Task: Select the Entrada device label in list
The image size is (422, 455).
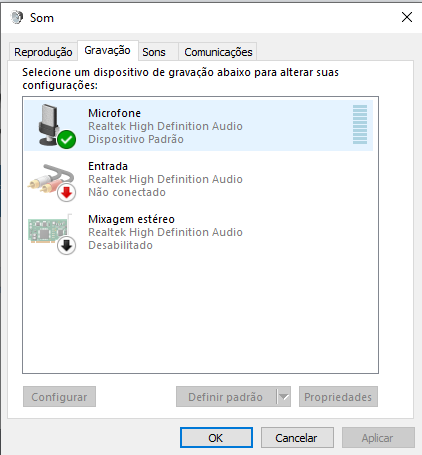Action: pos(108,166)
